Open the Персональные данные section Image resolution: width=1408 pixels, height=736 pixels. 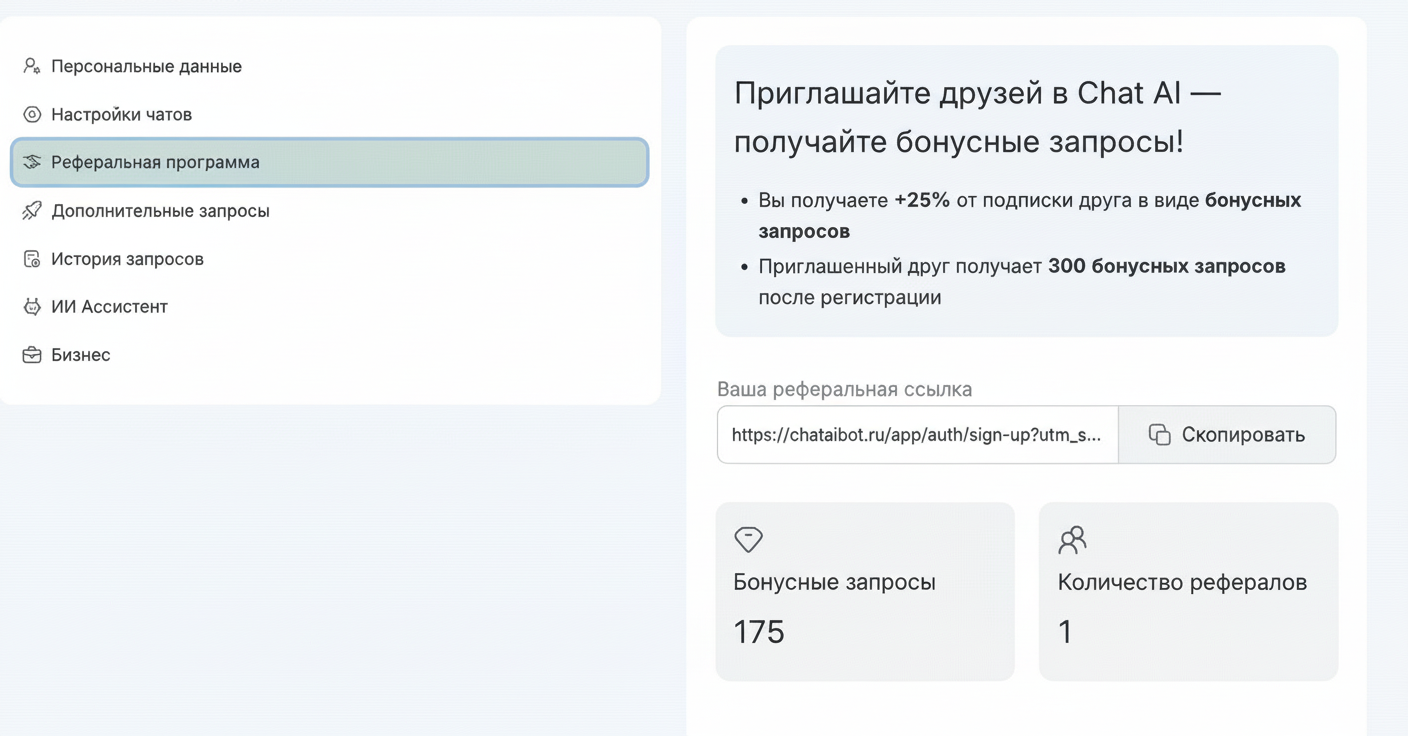tap(146, 66)
